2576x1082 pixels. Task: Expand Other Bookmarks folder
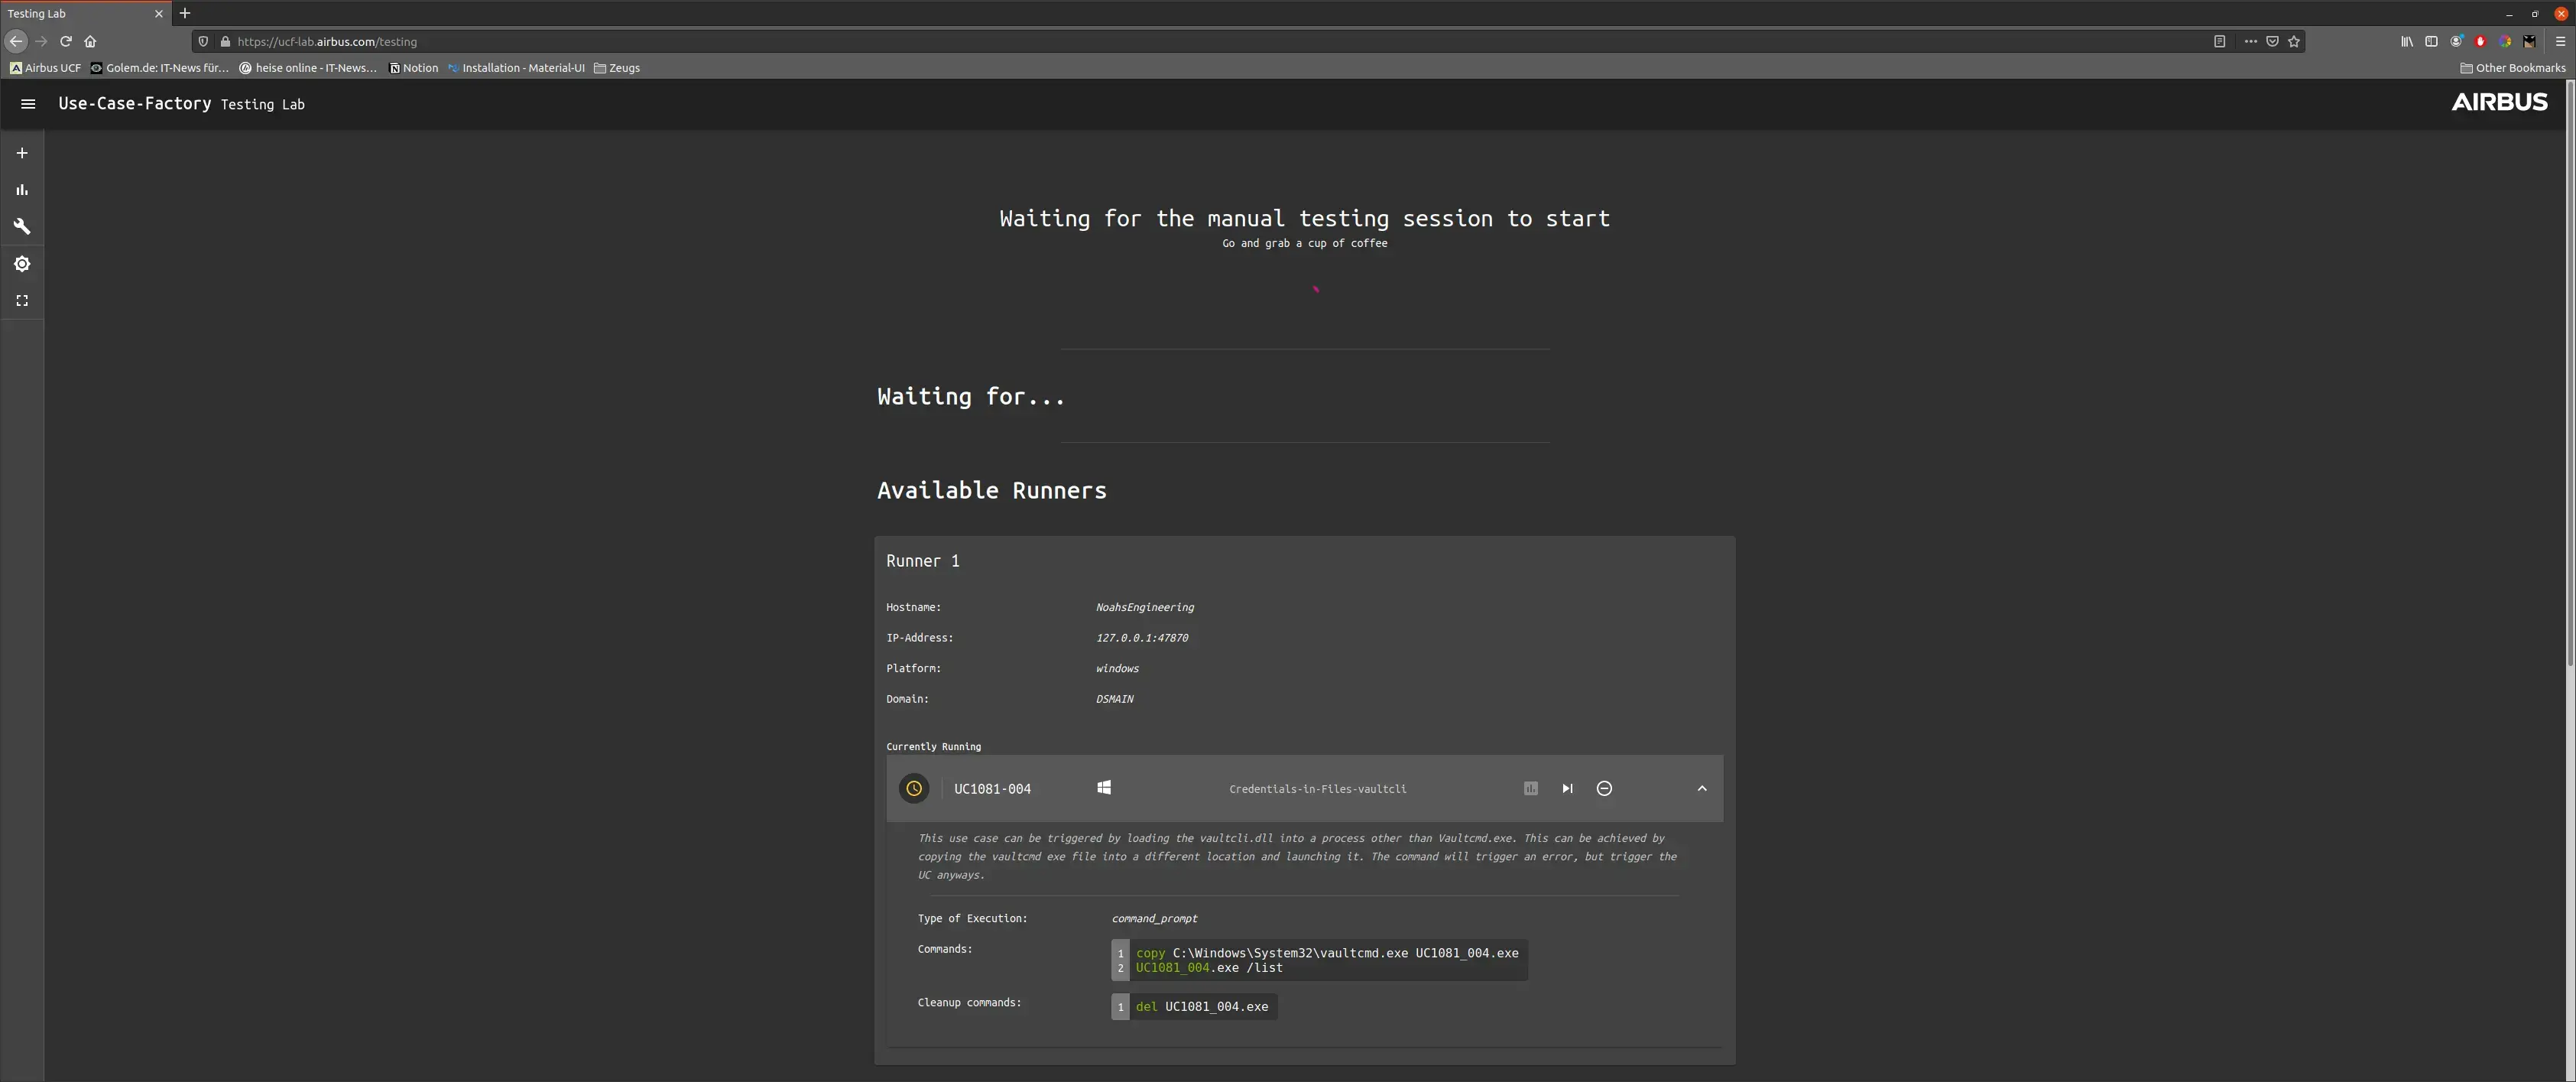coord(2512,68)
